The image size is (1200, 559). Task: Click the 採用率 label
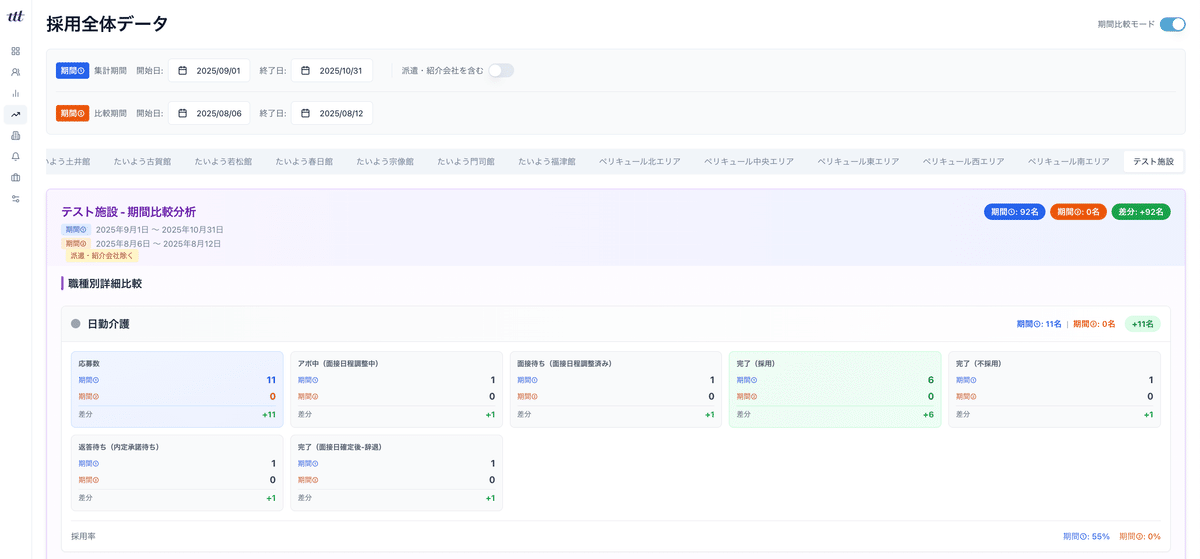coord(83,536)
